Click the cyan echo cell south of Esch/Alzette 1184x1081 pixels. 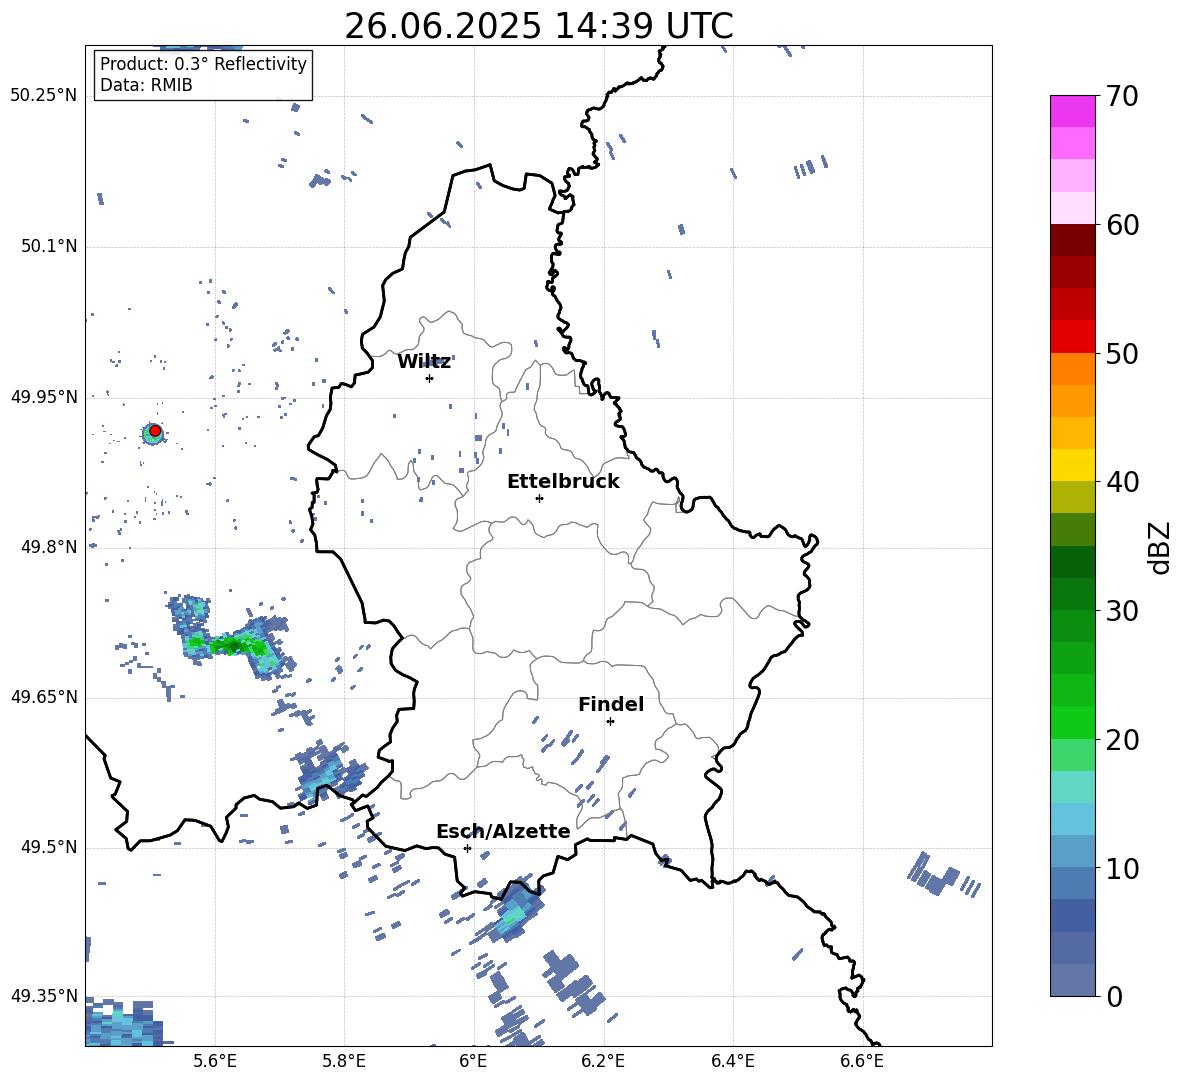coord(515,912)
